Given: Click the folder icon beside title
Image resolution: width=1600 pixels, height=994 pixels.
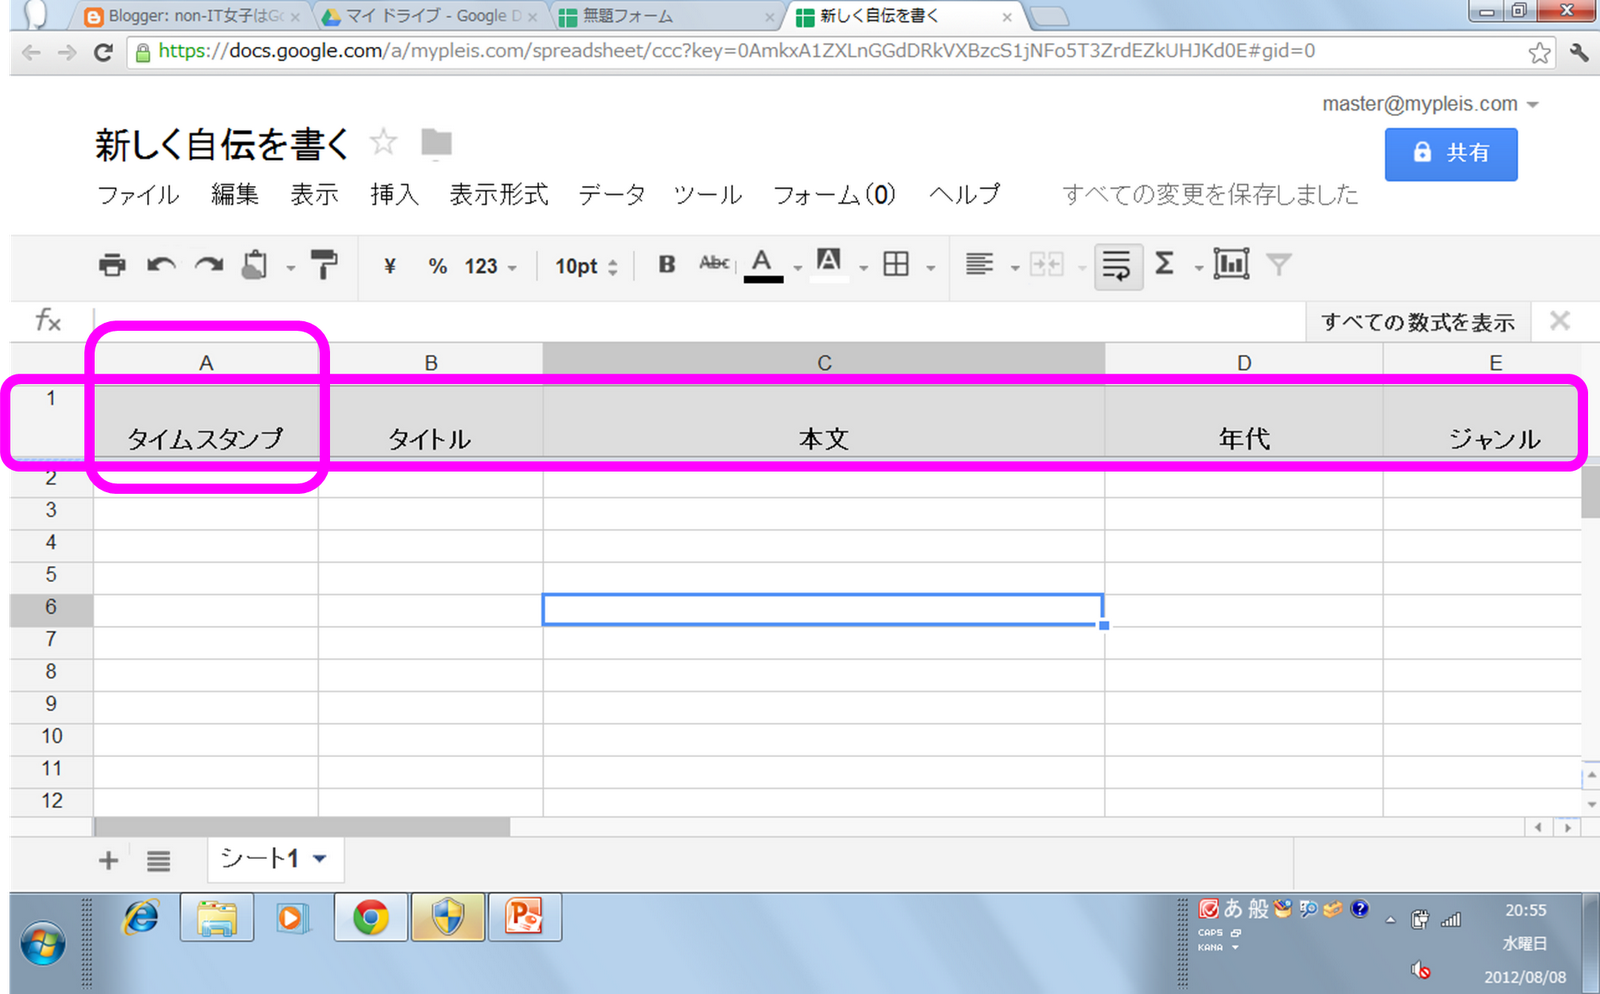Looking at the screenshot, I should click(436, 143).
